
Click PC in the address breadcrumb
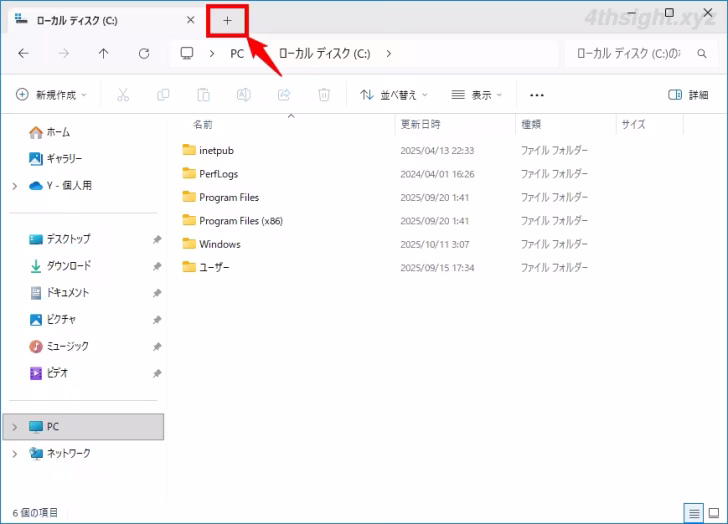237,54
